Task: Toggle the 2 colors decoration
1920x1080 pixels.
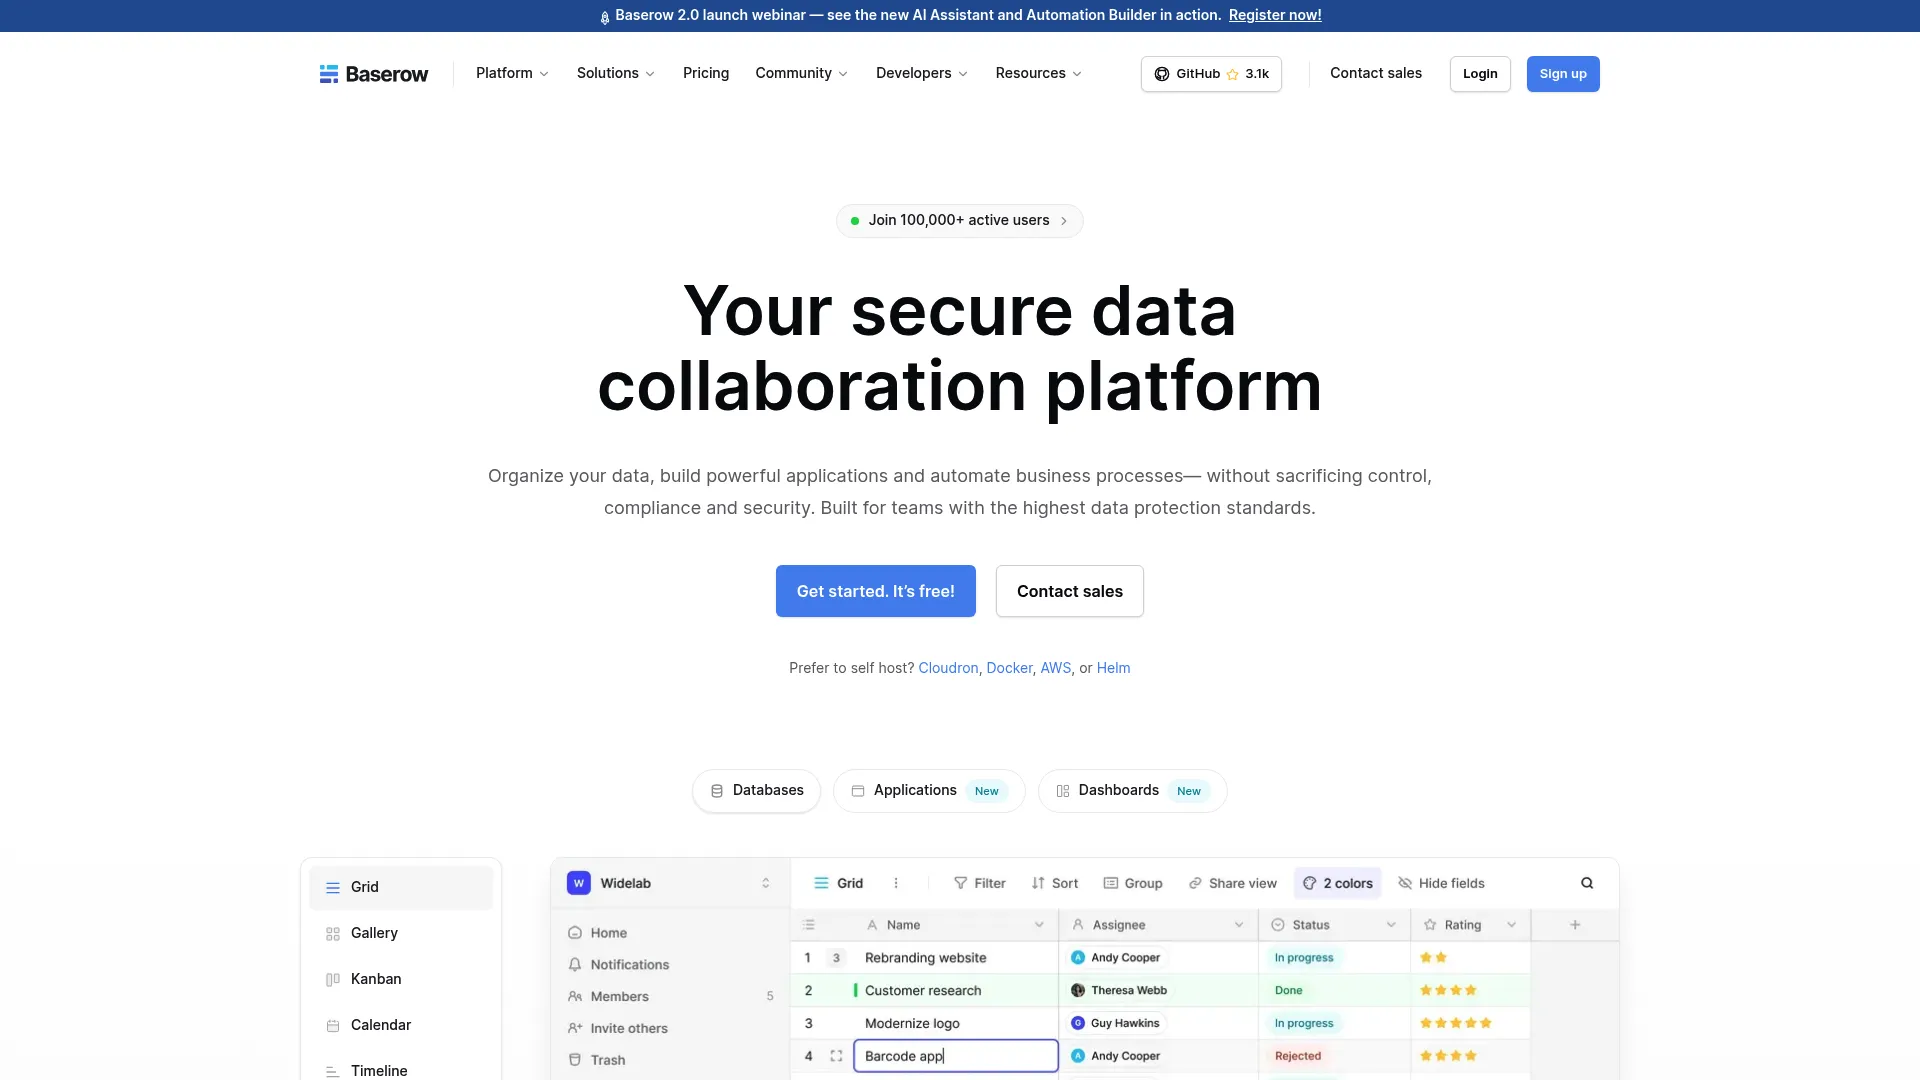Action: (x=1337, y=883)
